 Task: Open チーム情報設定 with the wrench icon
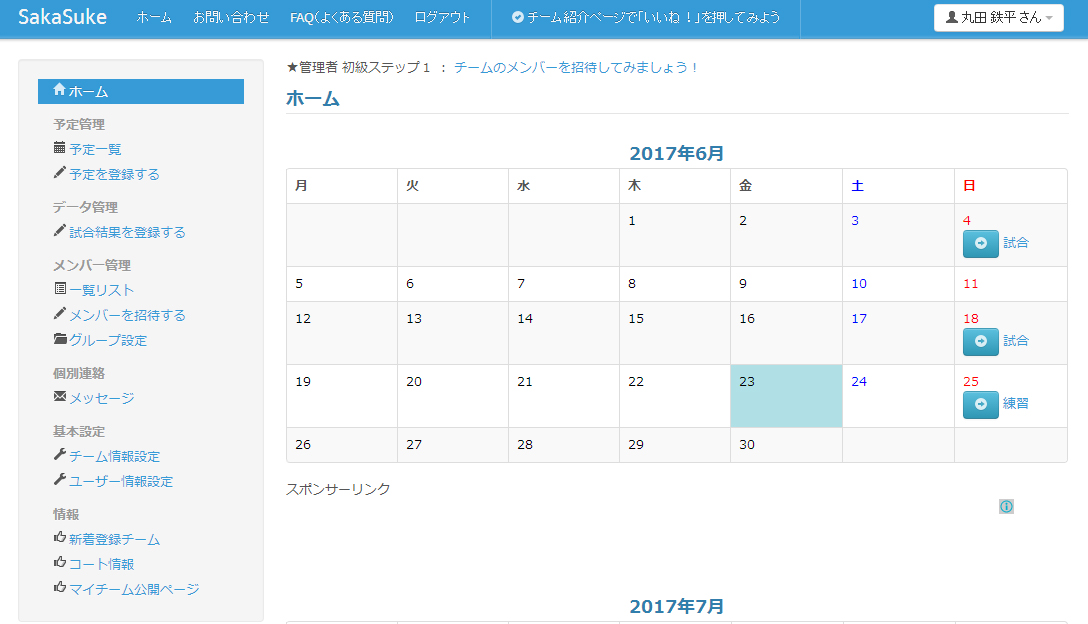[114, 456]
